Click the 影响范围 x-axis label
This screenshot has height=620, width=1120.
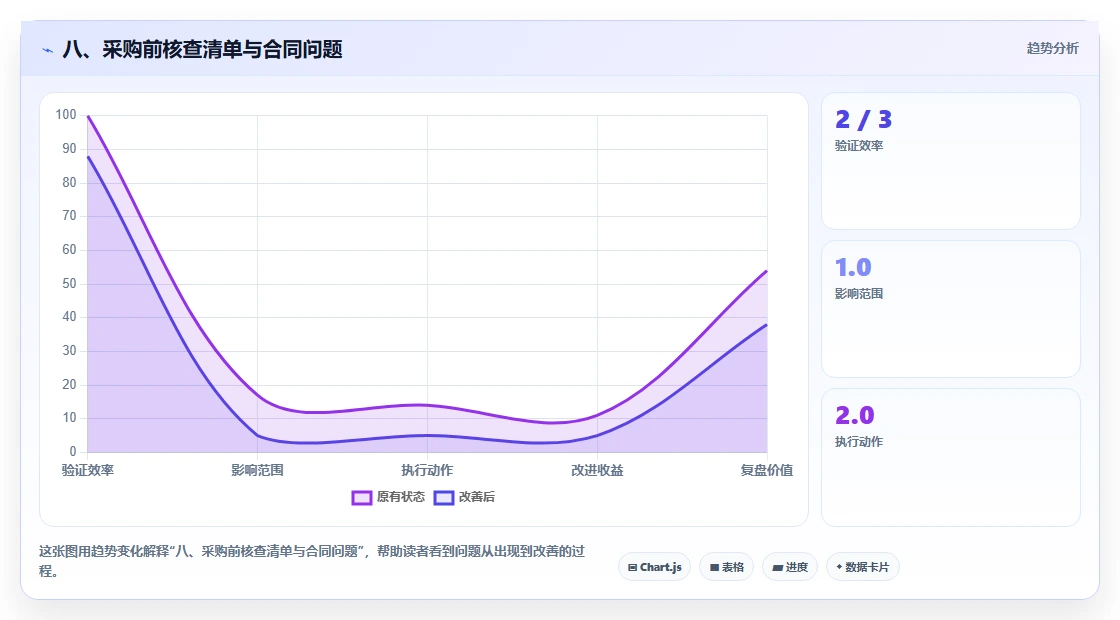tap(257, 470)
